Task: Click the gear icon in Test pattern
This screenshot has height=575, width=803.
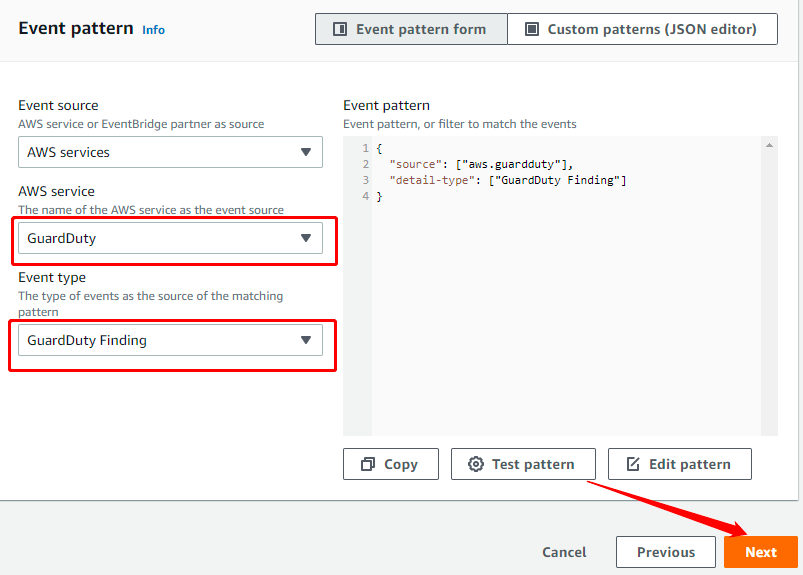Action: tap(476, 464)
